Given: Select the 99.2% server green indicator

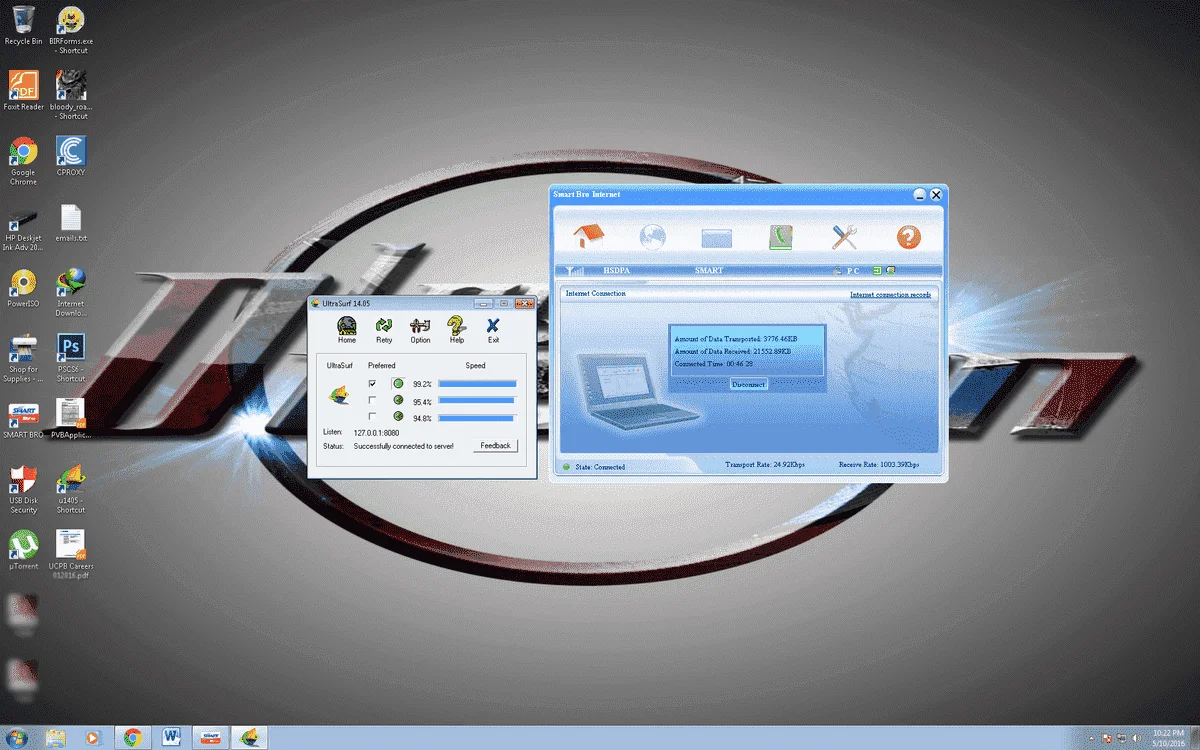Looking at the screenshot, I should point(398,383).
